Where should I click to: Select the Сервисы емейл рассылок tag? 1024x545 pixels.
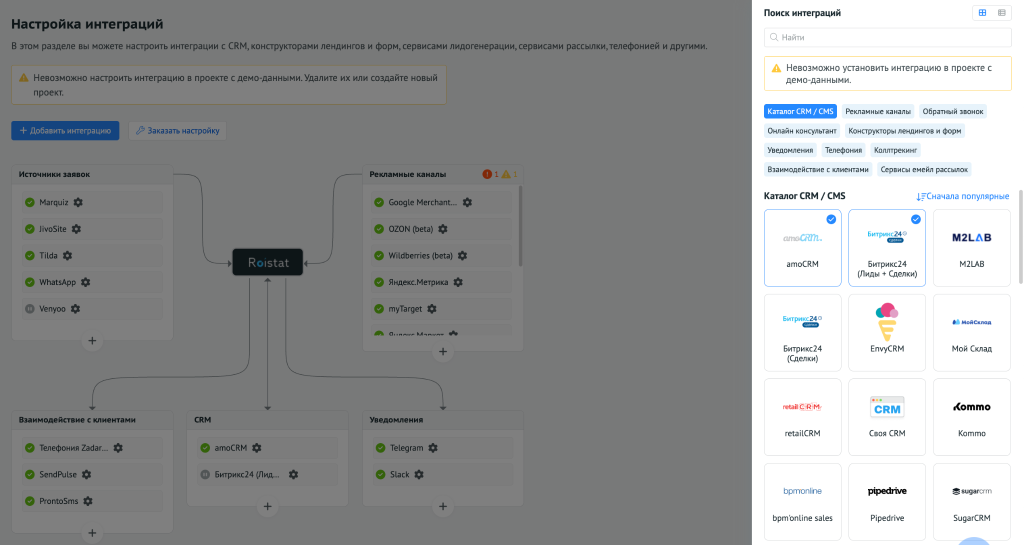pyautogui.click(x=924, y=170)
